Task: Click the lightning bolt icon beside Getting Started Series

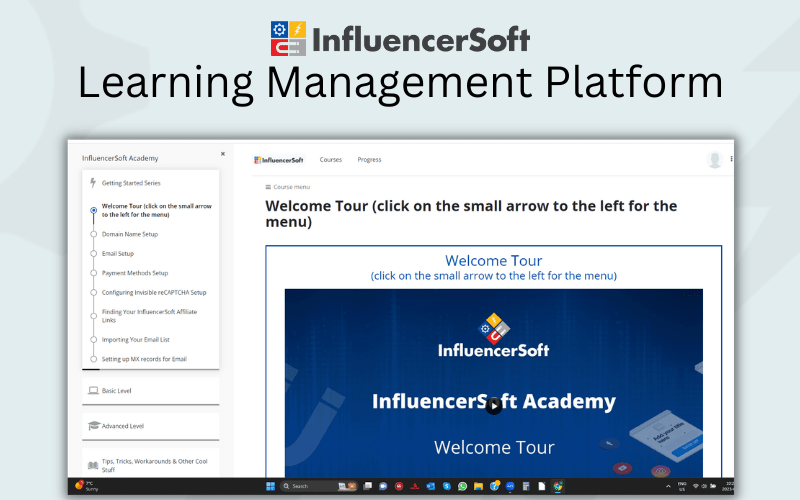Action: 93,183
